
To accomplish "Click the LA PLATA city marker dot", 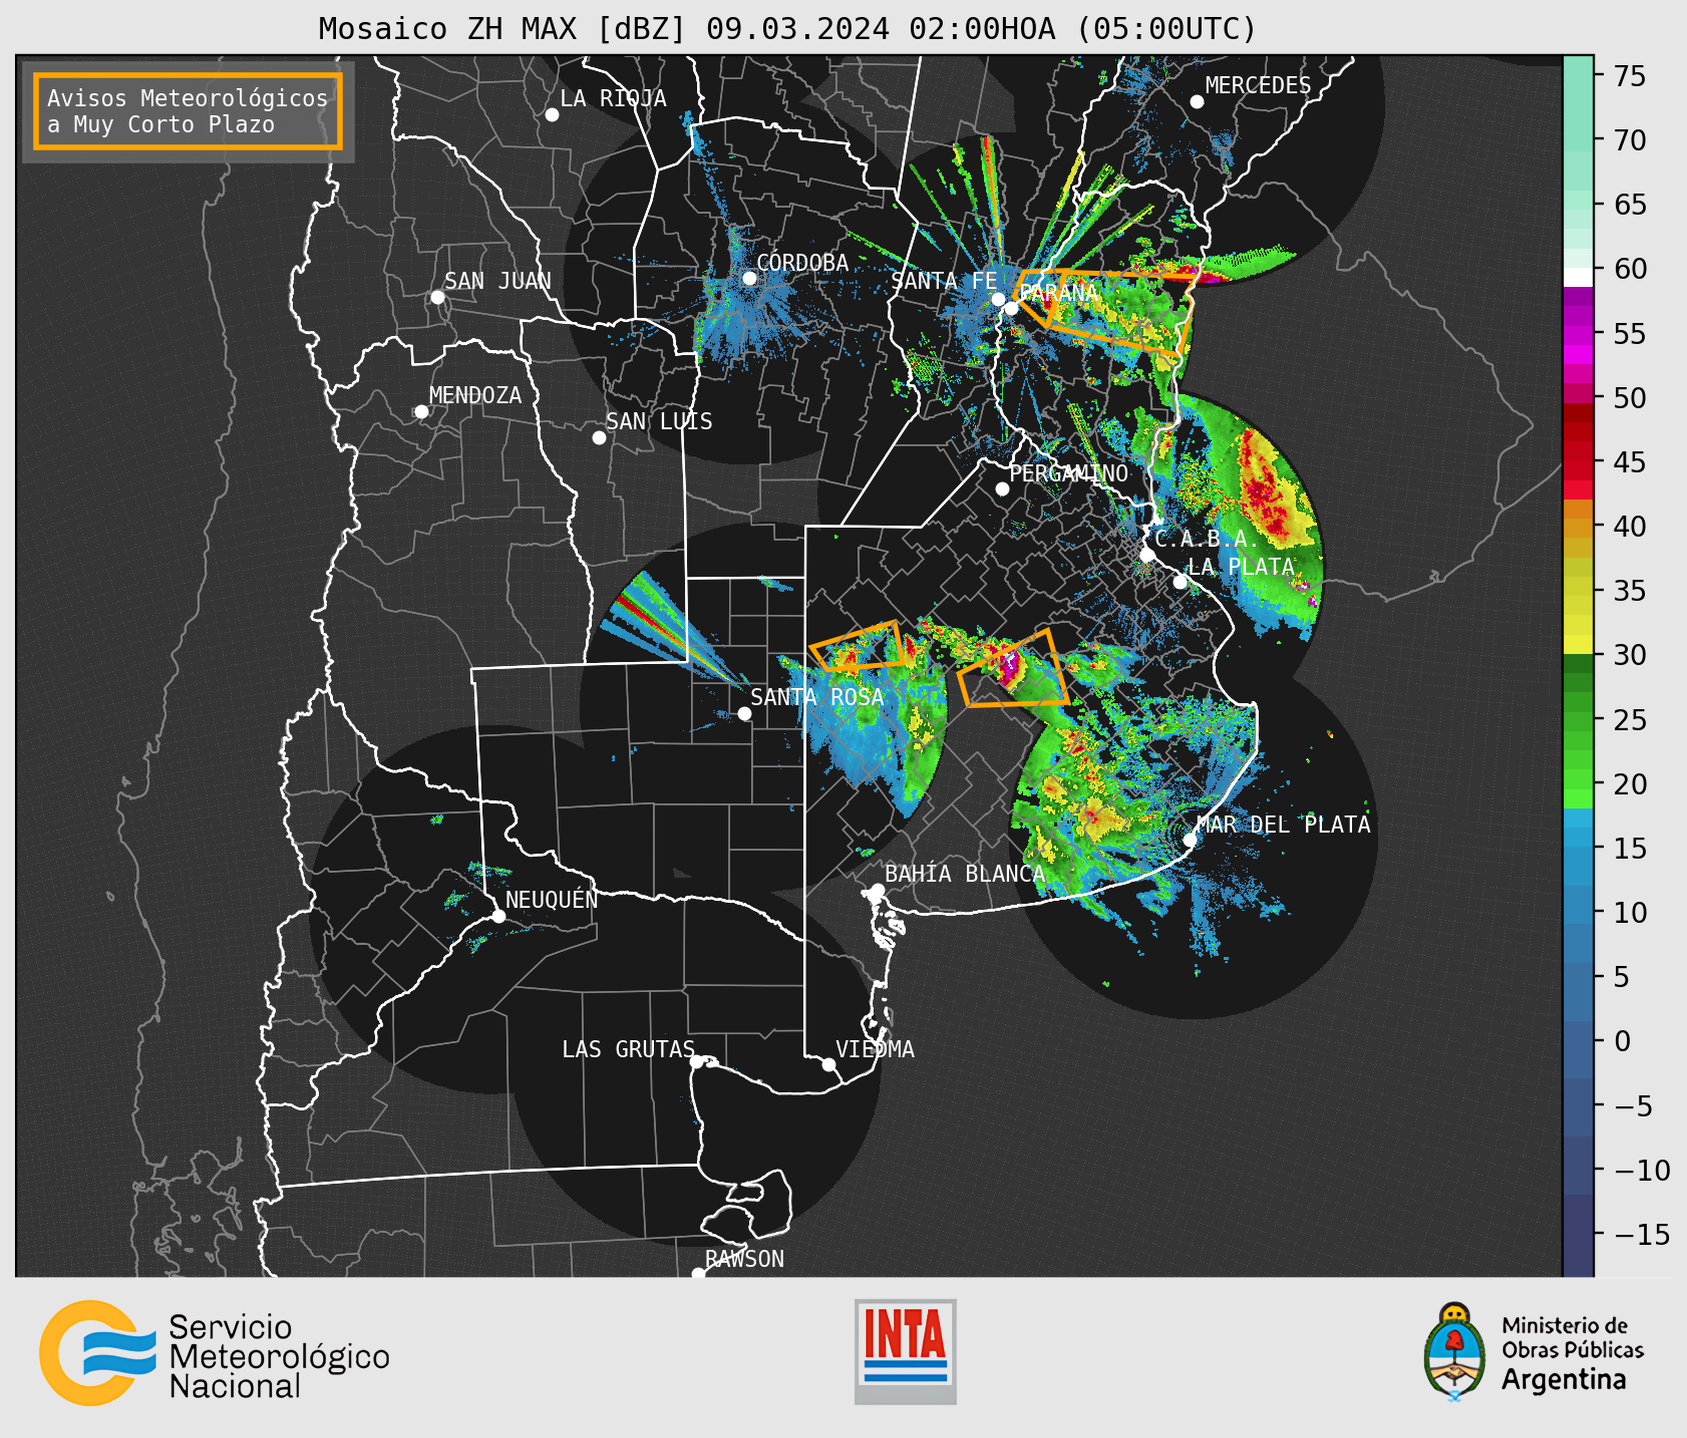I will [1180, 582].
